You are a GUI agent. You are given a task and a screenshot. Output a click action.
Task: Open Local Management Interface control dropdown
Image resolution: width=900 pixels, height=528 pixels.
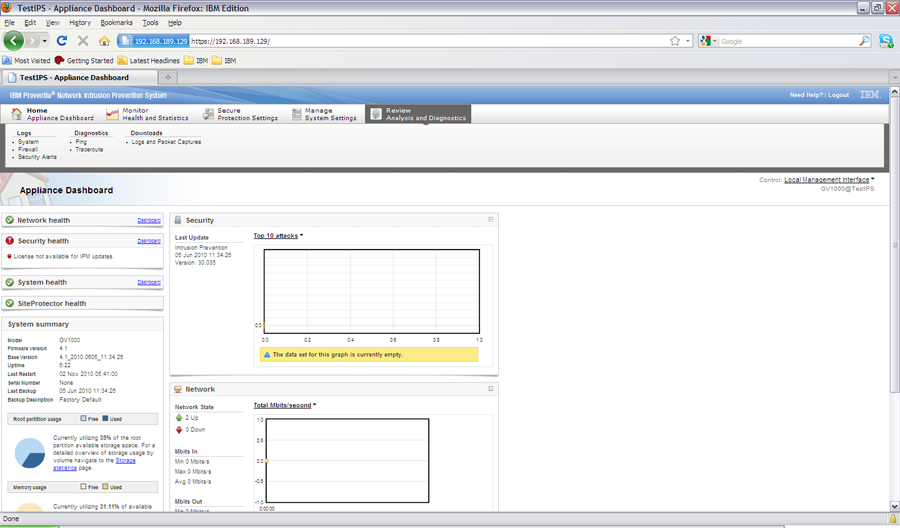pos(829,180)
